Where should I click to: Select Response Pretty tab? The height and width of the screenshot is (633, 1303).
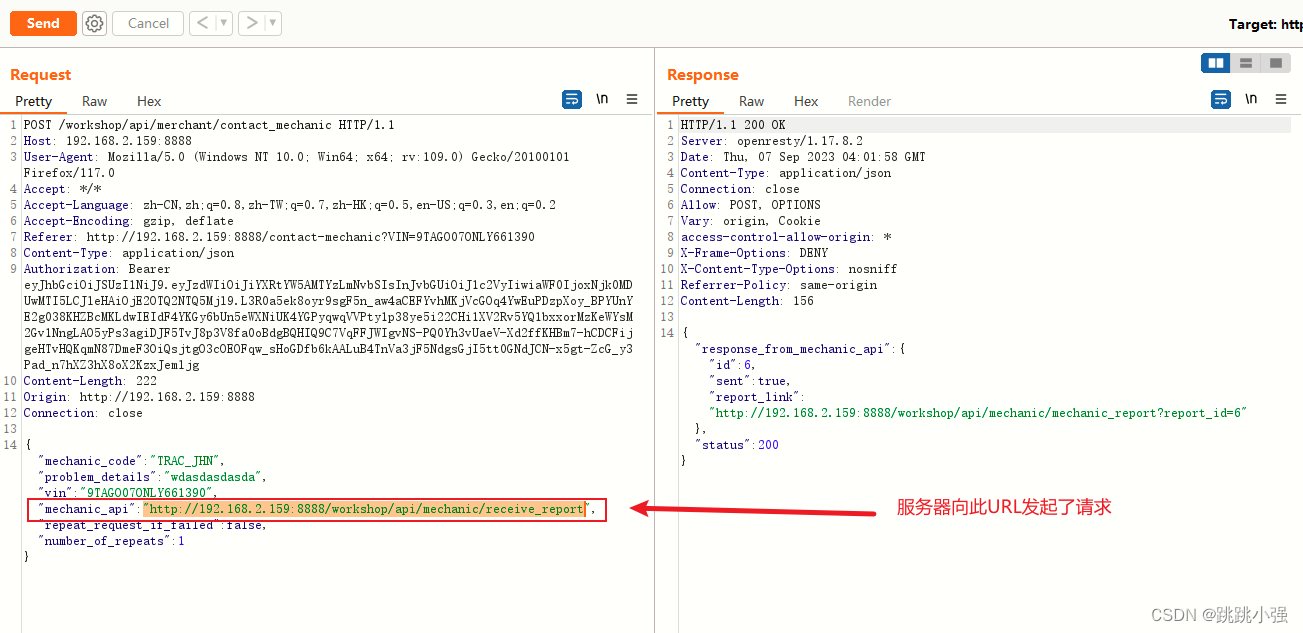coord(690,101)
